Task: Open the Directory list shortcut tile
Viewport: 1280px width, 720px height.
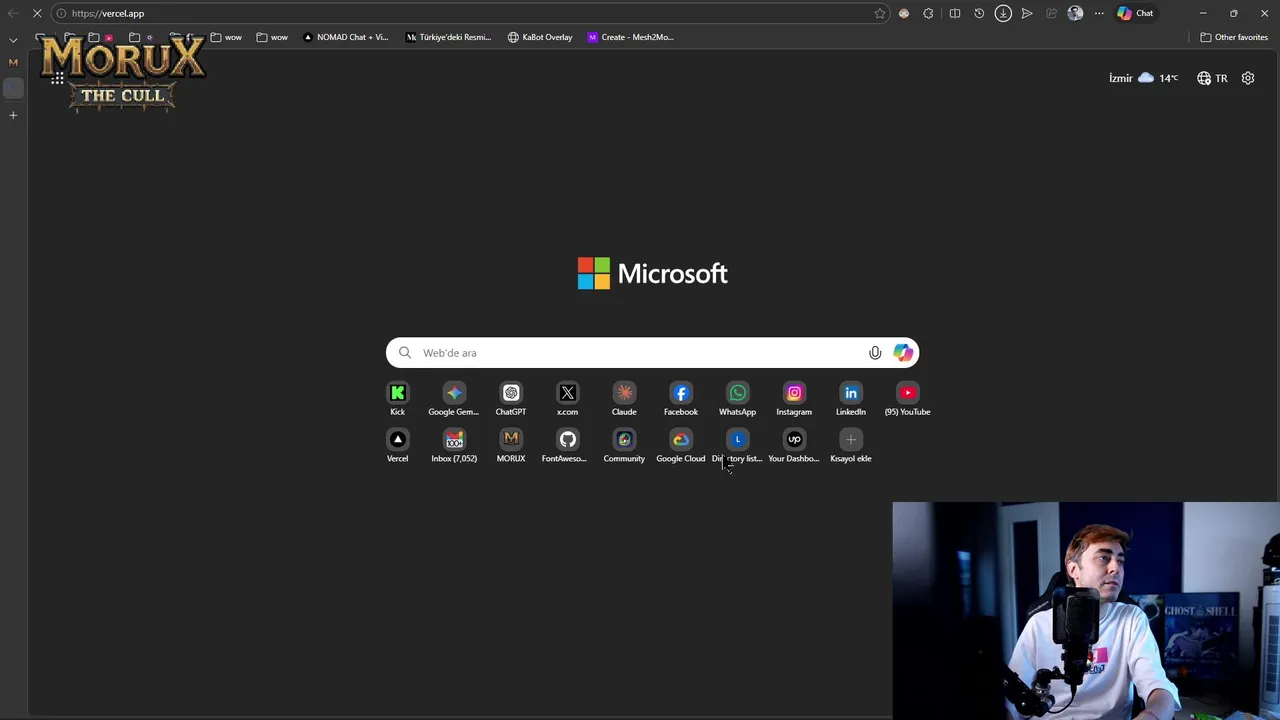Action: (737, 445)
